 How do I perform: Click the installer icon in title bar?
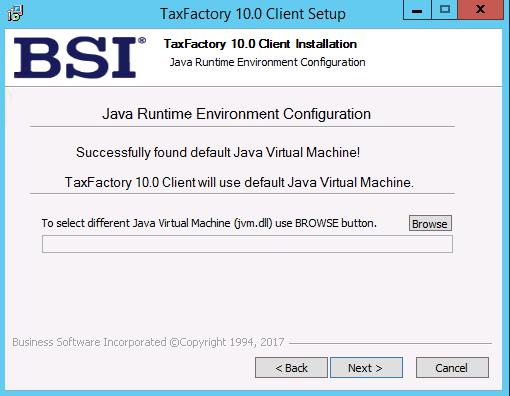click(15, 13)
